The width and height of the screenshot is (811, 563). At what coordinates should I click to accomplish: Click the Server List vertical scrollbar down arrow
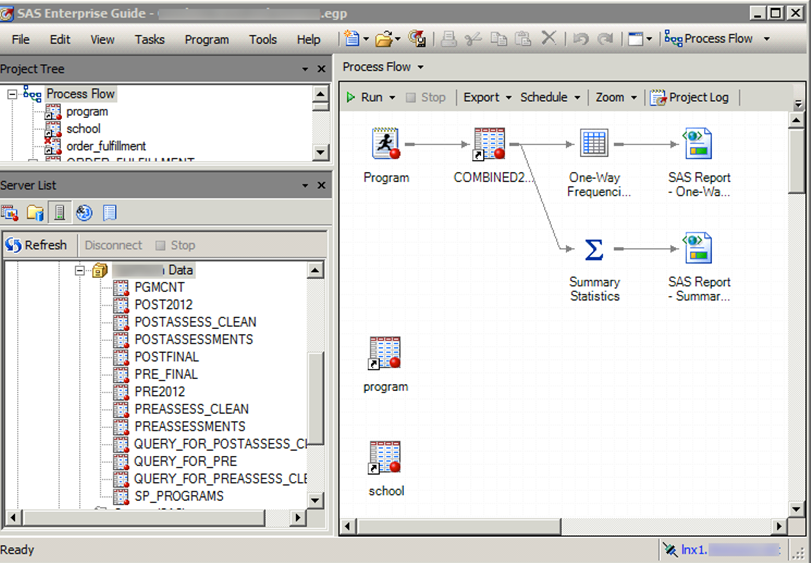pos(316,500)
